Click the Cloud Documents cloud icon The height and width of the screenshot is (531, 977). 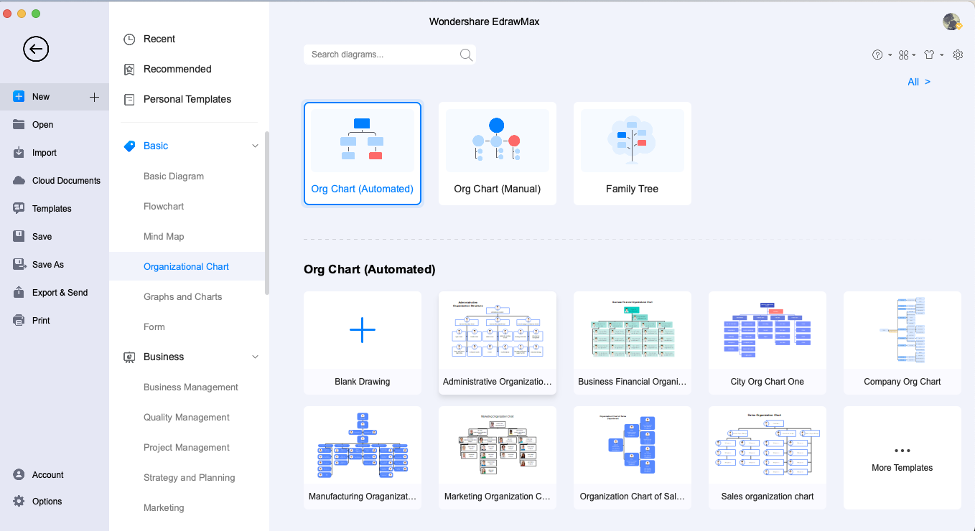pyautogui.click(x=19, y=180)
